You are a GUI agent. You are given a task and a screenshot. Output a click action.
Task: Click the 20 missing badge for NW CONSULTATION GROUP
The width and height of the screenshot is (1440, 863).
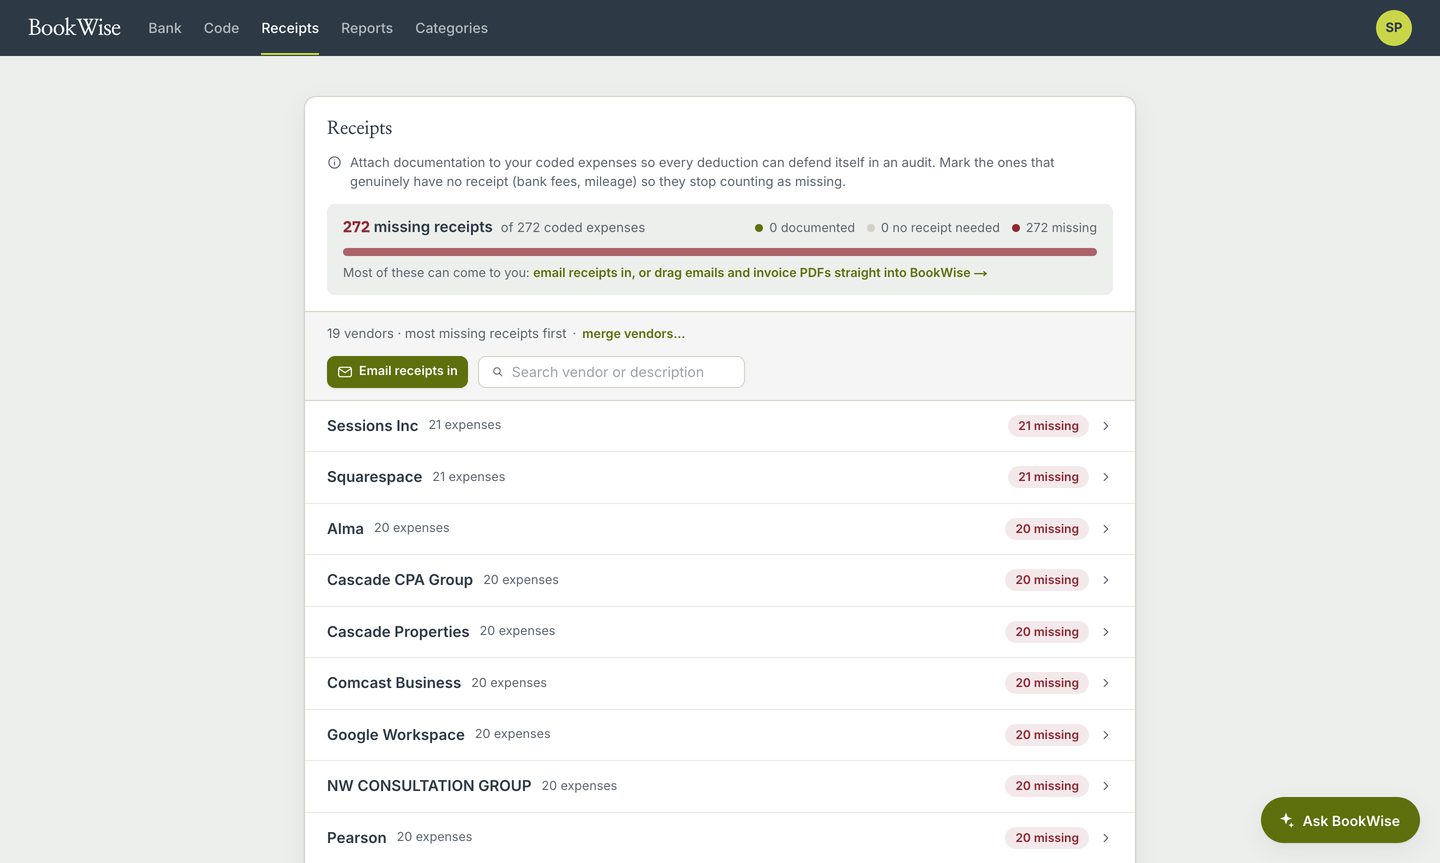click(x=1047, y=786)
